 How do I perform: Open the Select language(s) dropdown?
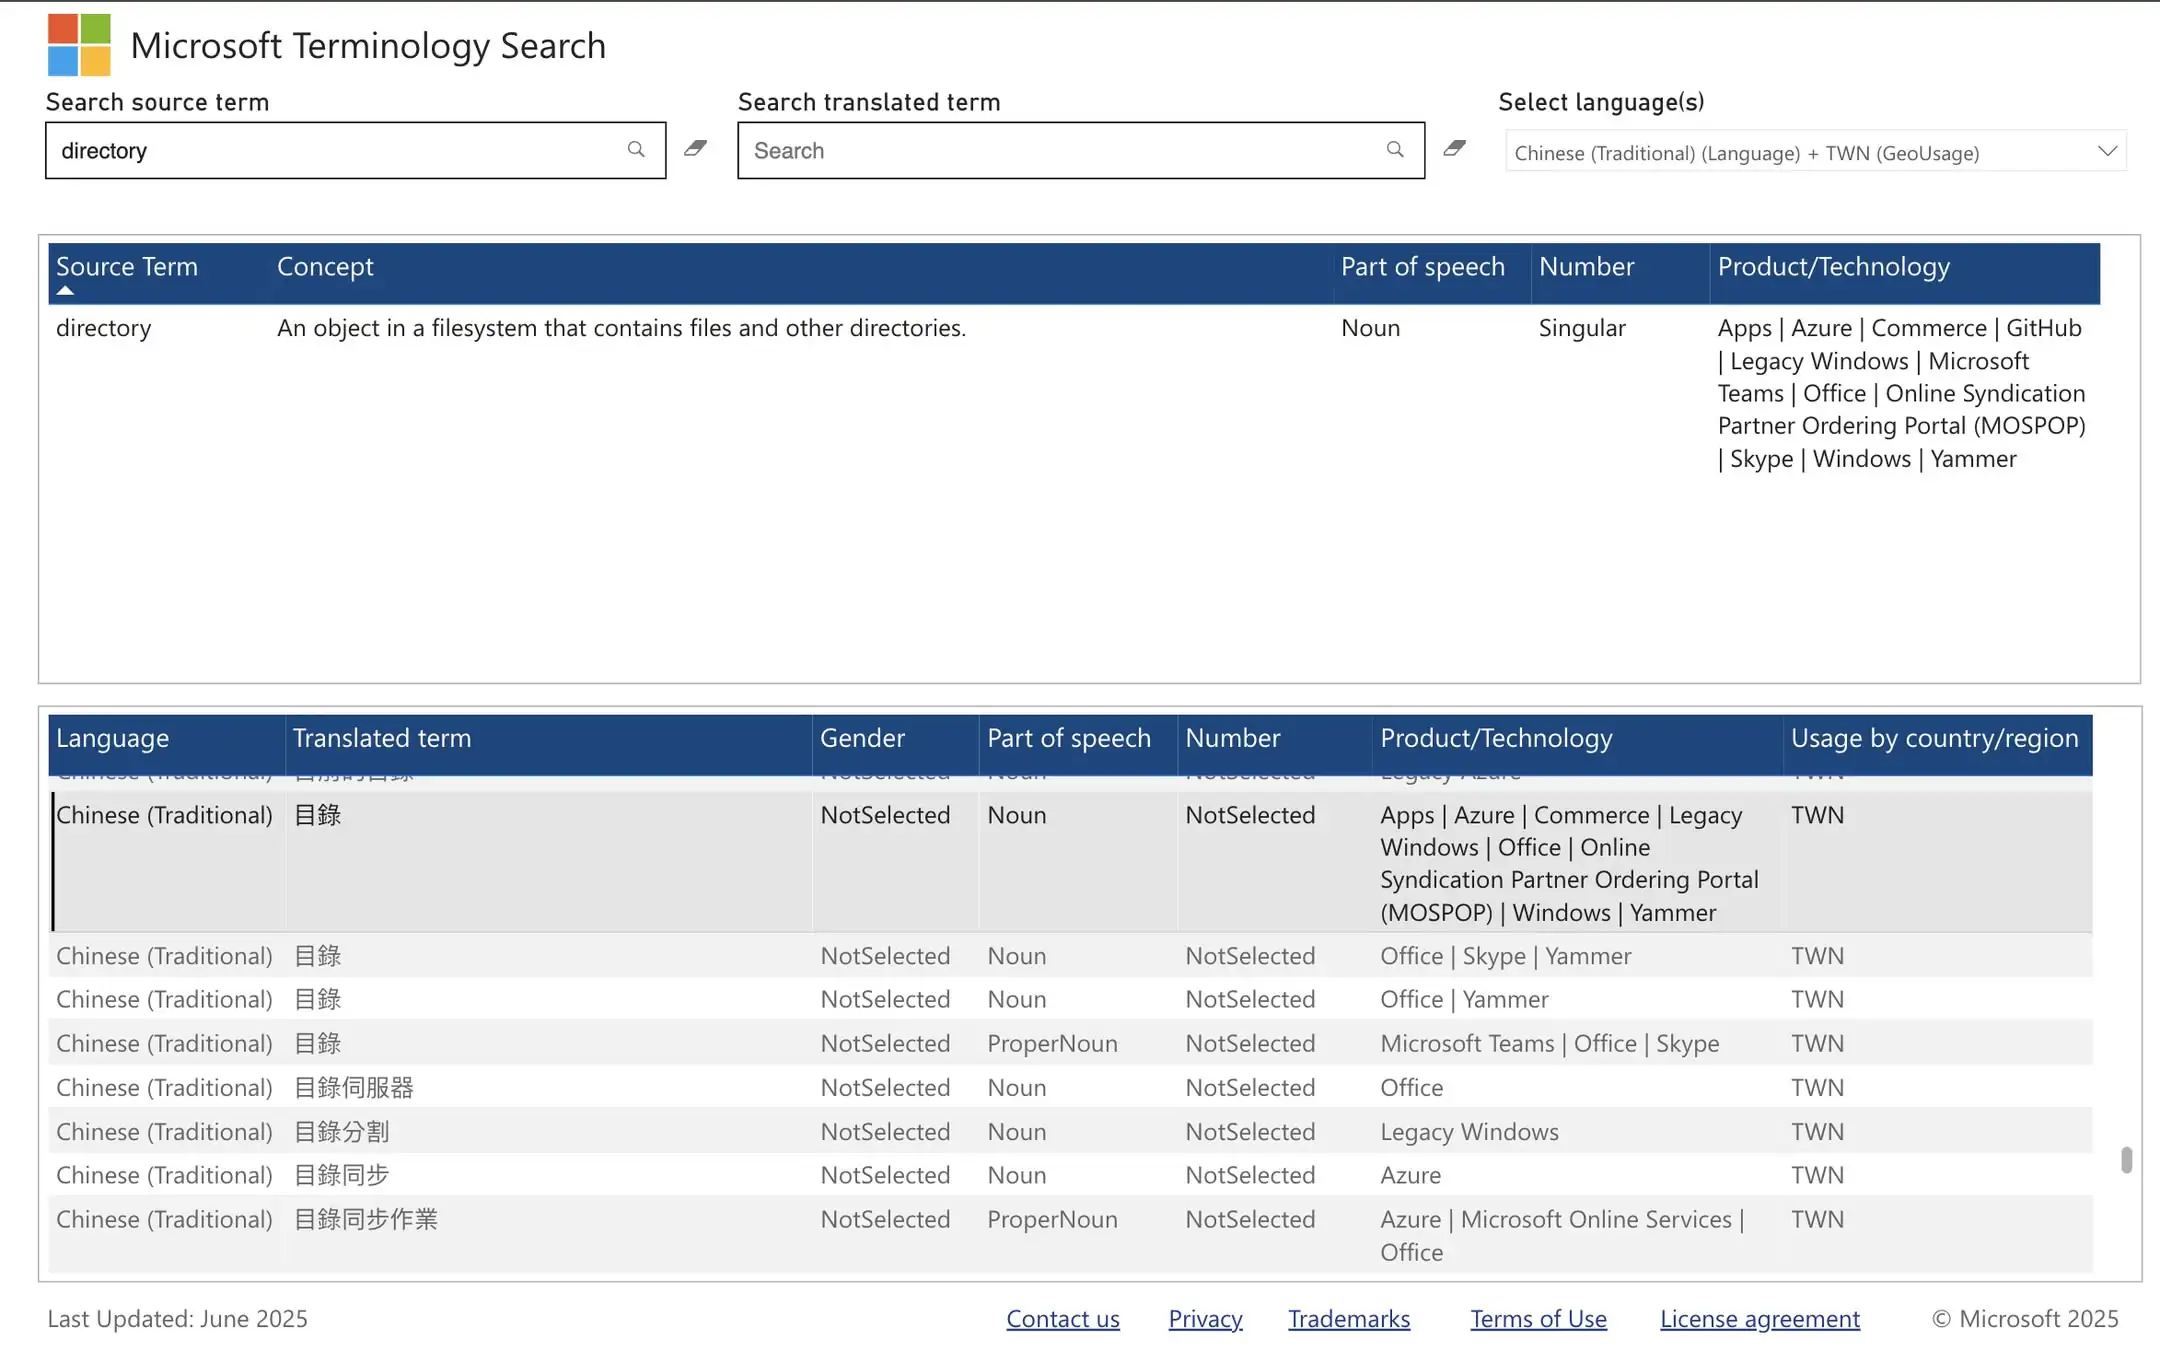point(1816,152)
